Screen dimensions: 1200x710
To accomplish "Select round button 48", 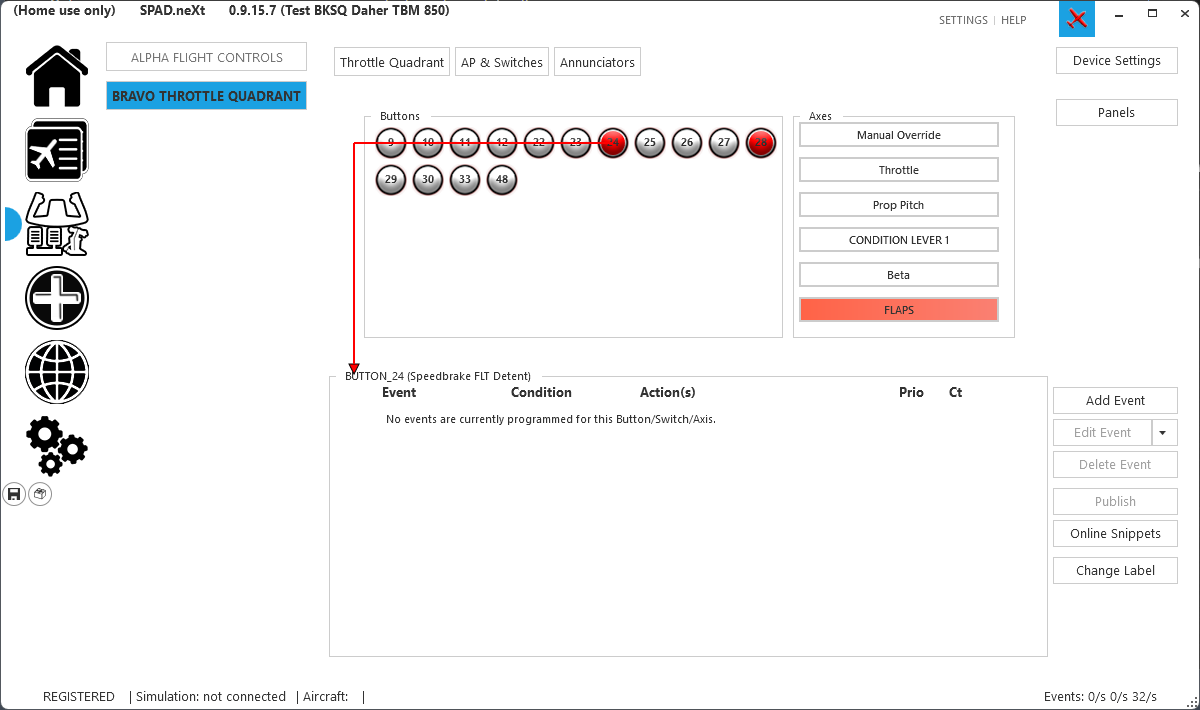I will pyautogui.click(x=502, y=180).
